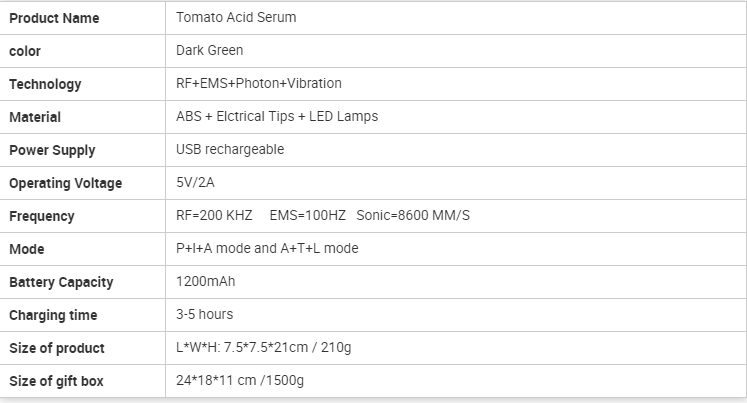747x403 pixels.
Task: Select the 5V/2A voltage value
Action: 195,182
